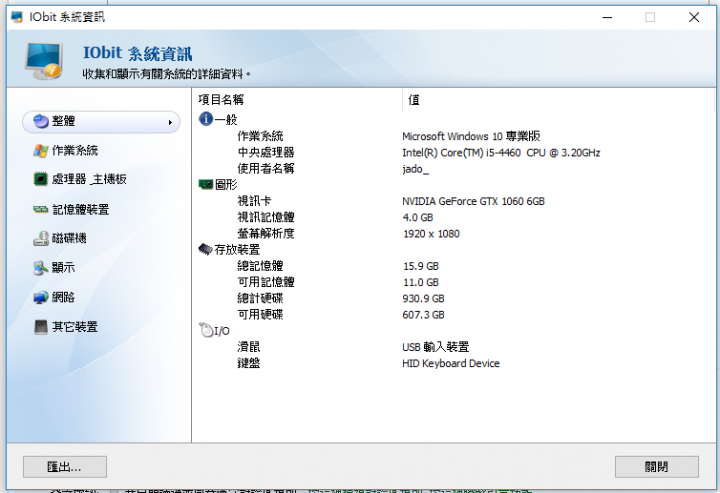Viewport: 720px width, 493px height.
Task: Select the 總計硬碟 row label
Action: pyautogui.click(x=260, y=298)
